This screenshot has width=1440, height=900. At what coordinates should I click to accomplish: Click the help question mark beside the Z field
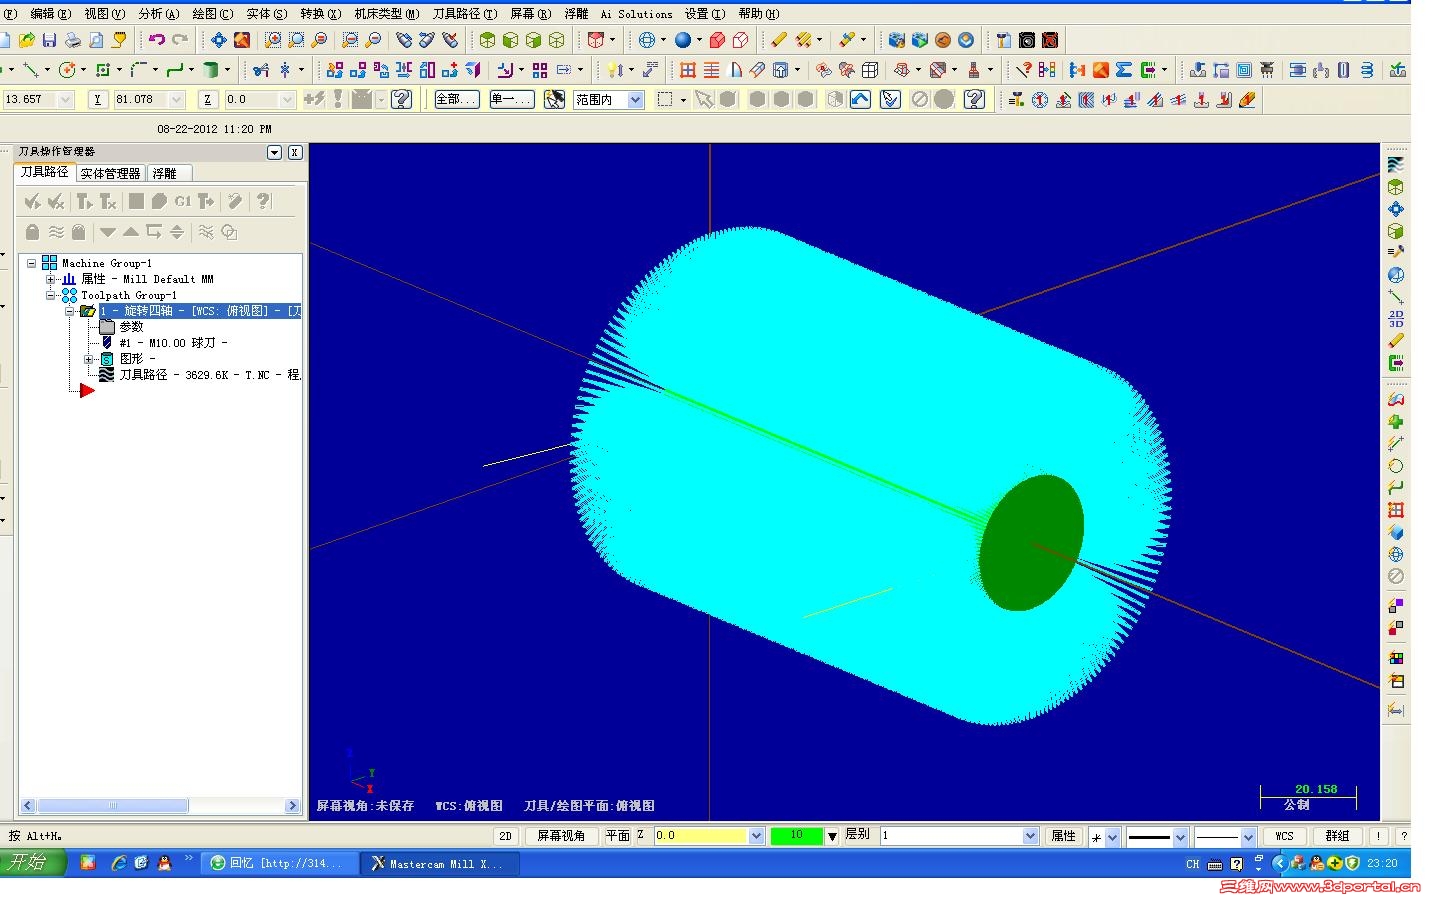[x=402, y=99]
